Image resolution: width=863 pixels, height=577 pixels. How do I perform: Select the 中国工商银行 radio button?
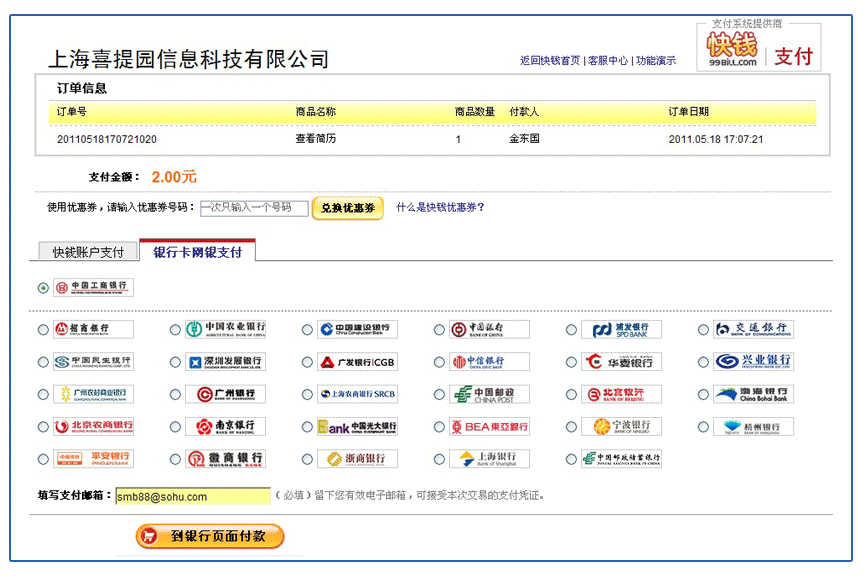[x=43, y=288]
